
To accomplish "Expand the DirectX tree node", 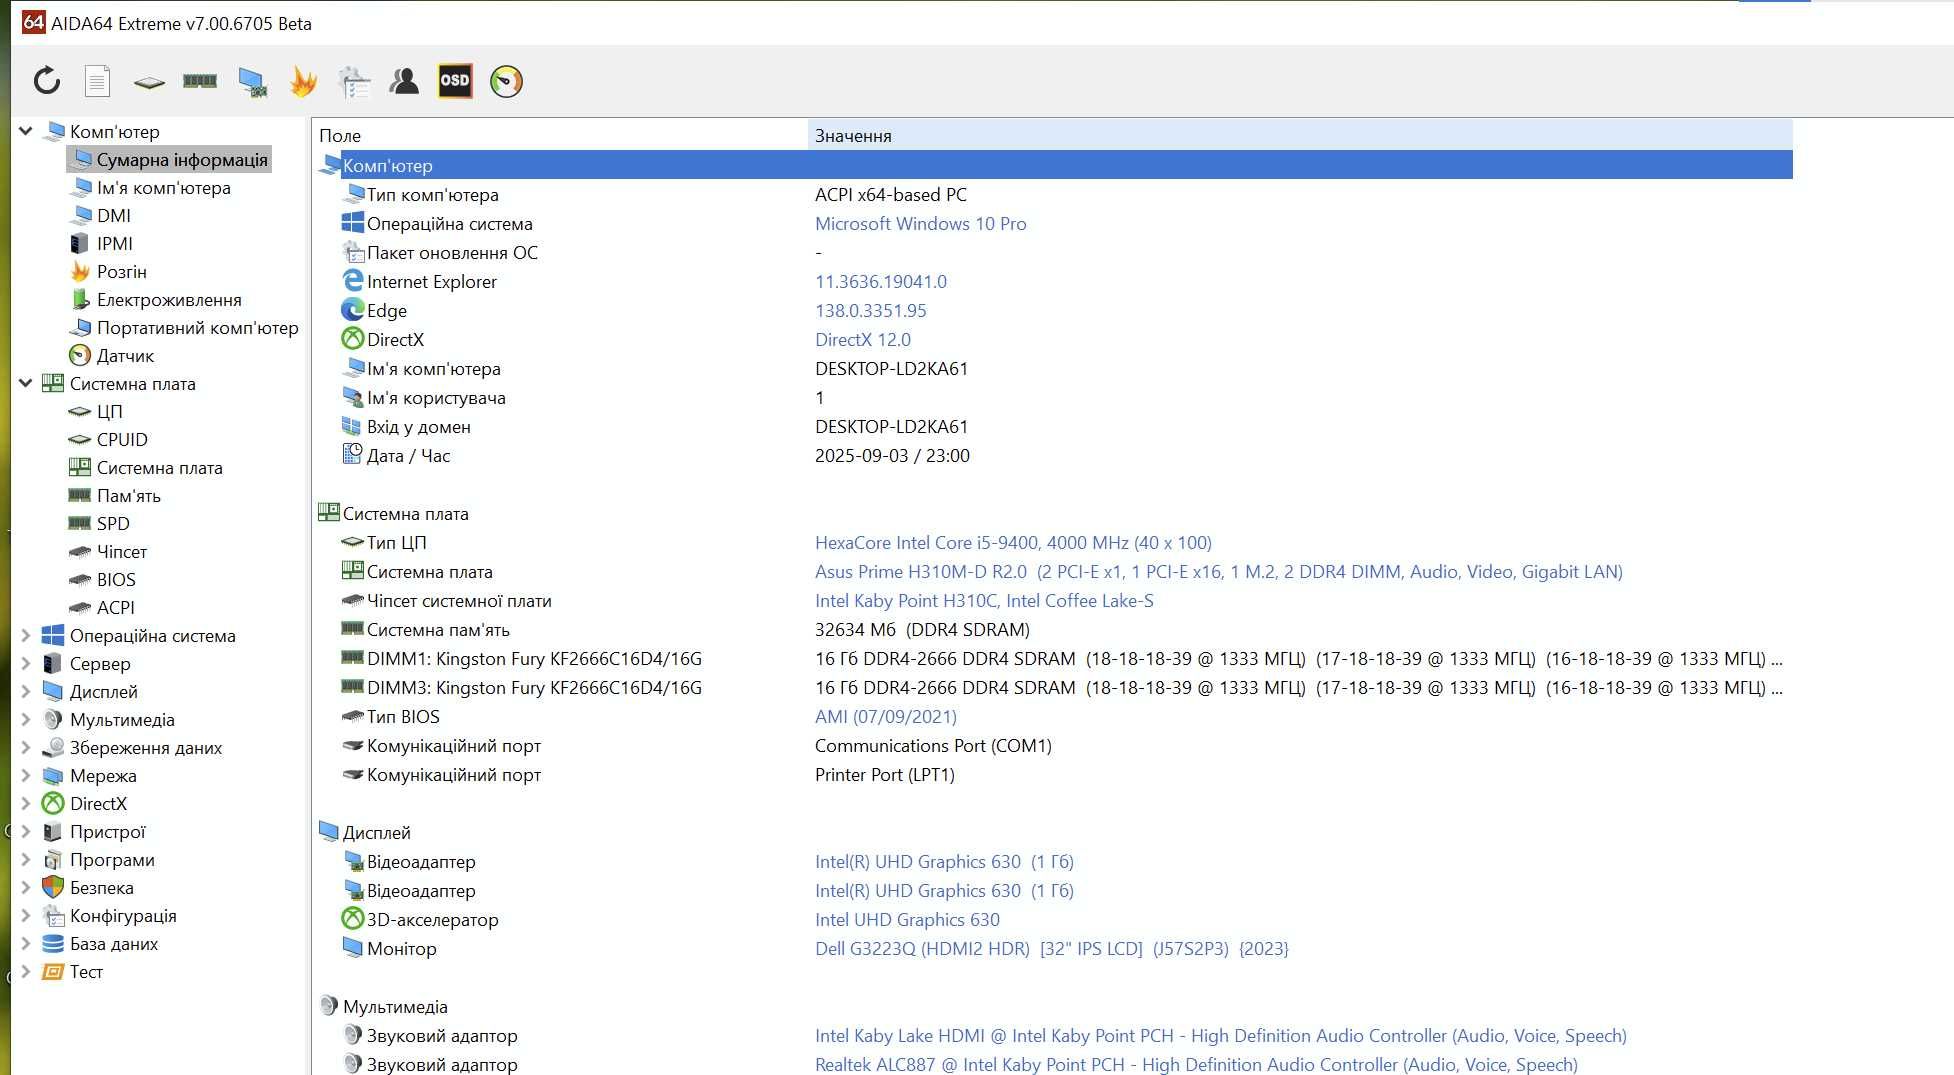I will click(26, 803).
